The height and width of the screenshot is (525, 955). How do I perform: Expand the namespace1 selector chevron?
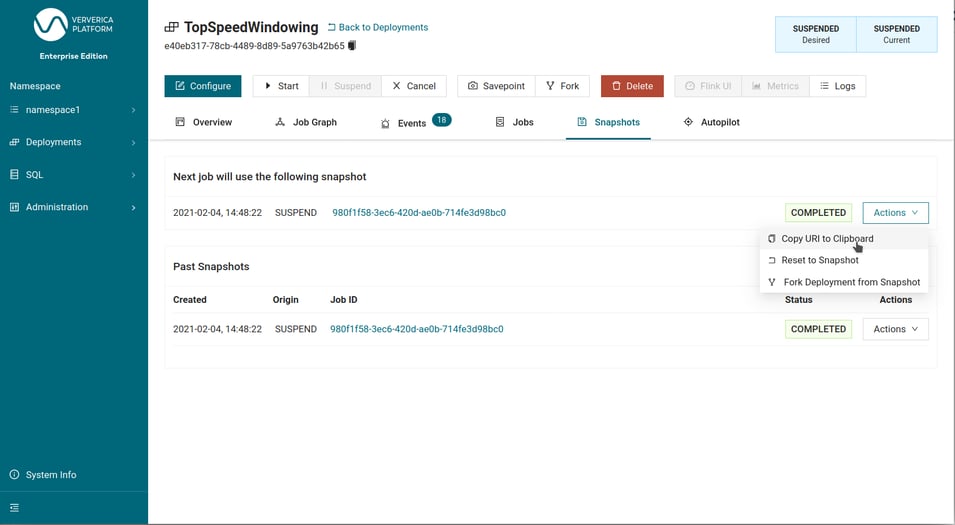(x=133, y=110)
